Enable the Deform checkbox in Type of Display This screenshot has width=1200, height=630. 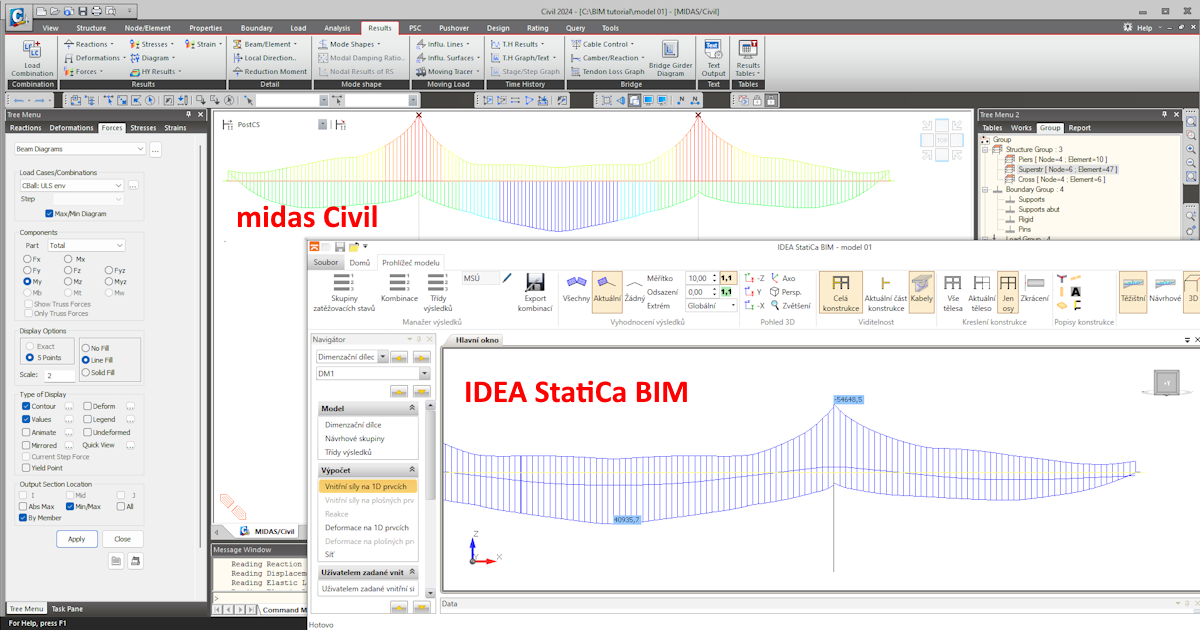point(87,407)
